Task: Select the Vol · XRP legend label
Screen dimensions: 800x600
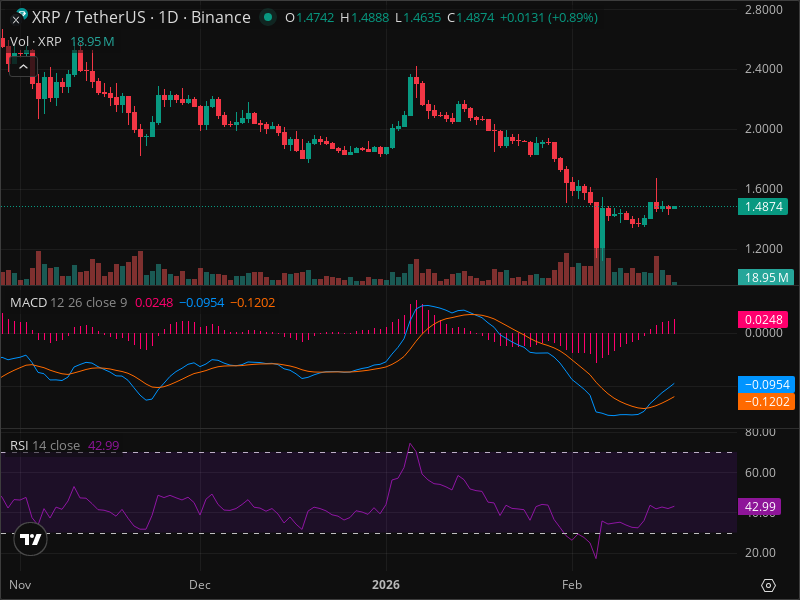Action: [36, 42]
